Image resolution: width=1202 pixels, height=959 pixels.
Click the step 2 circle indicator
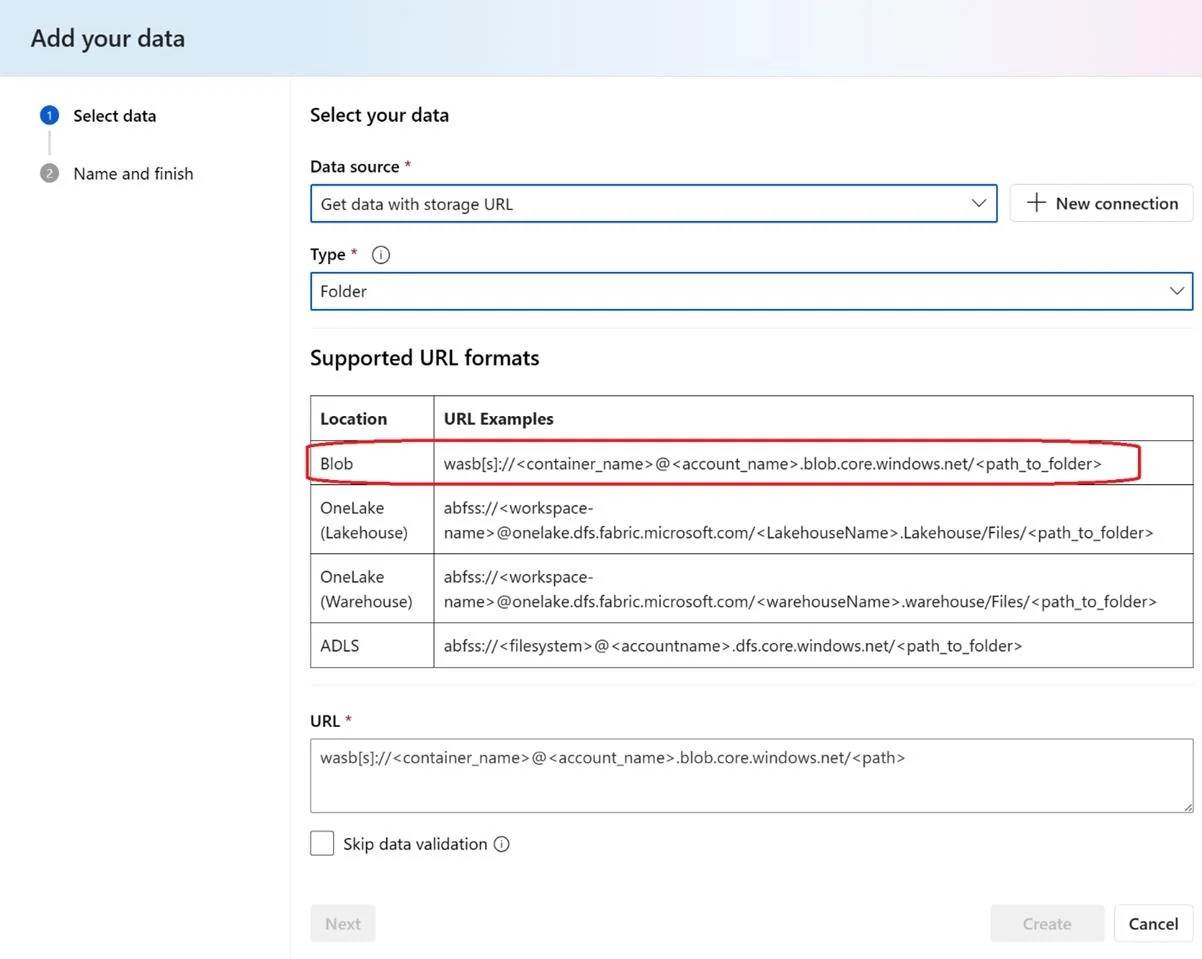pyautogui.click(x=50, y=173)
